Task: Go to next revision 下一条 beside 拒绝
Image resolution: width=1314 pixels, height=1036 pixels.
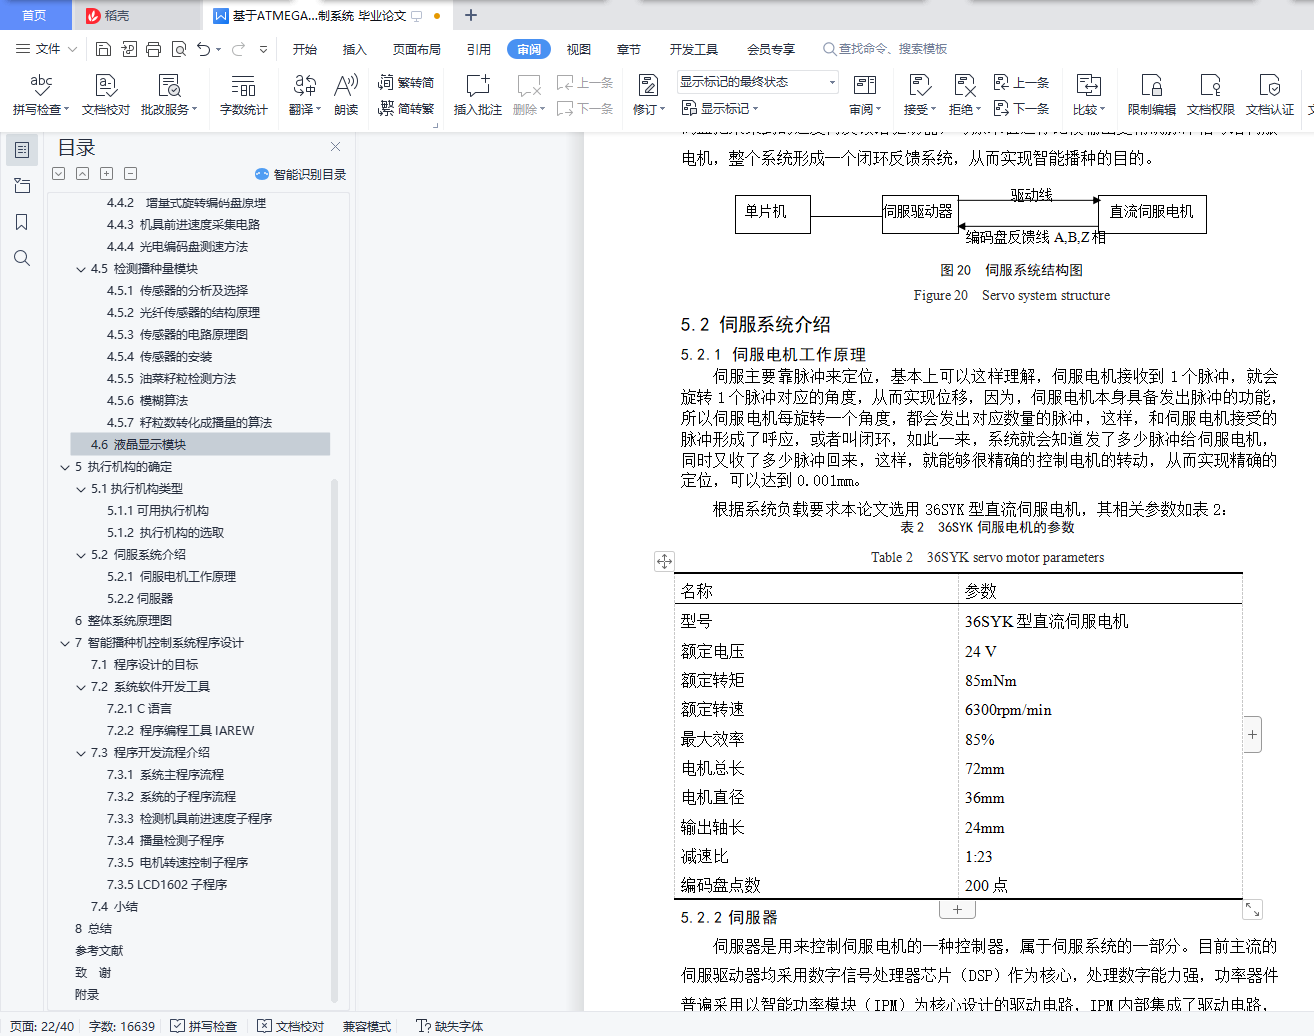Action: [1021, 108]
